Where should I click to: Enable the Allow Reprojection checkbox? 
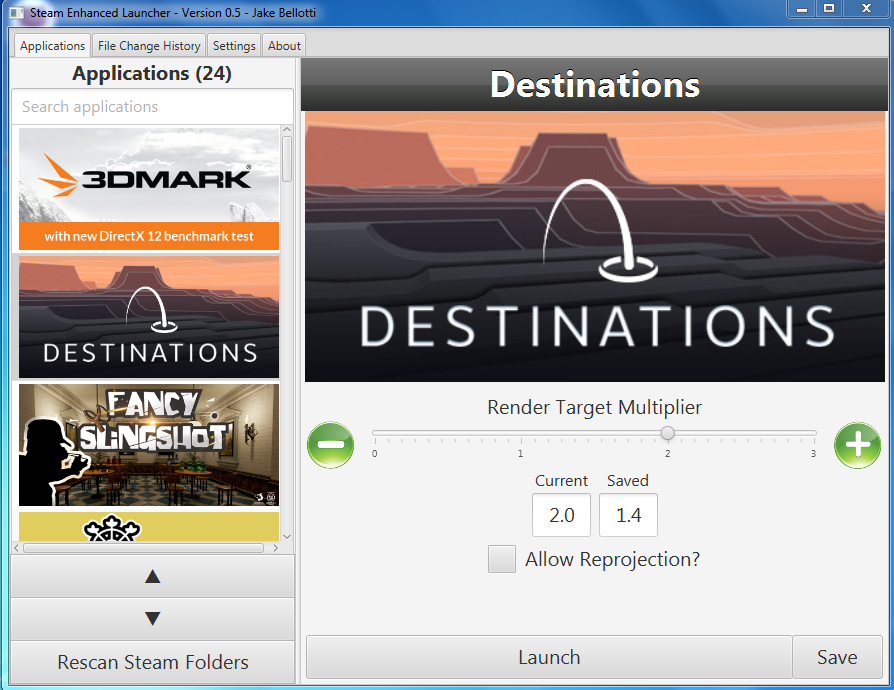pyautogui.click(x=502, y=559)
